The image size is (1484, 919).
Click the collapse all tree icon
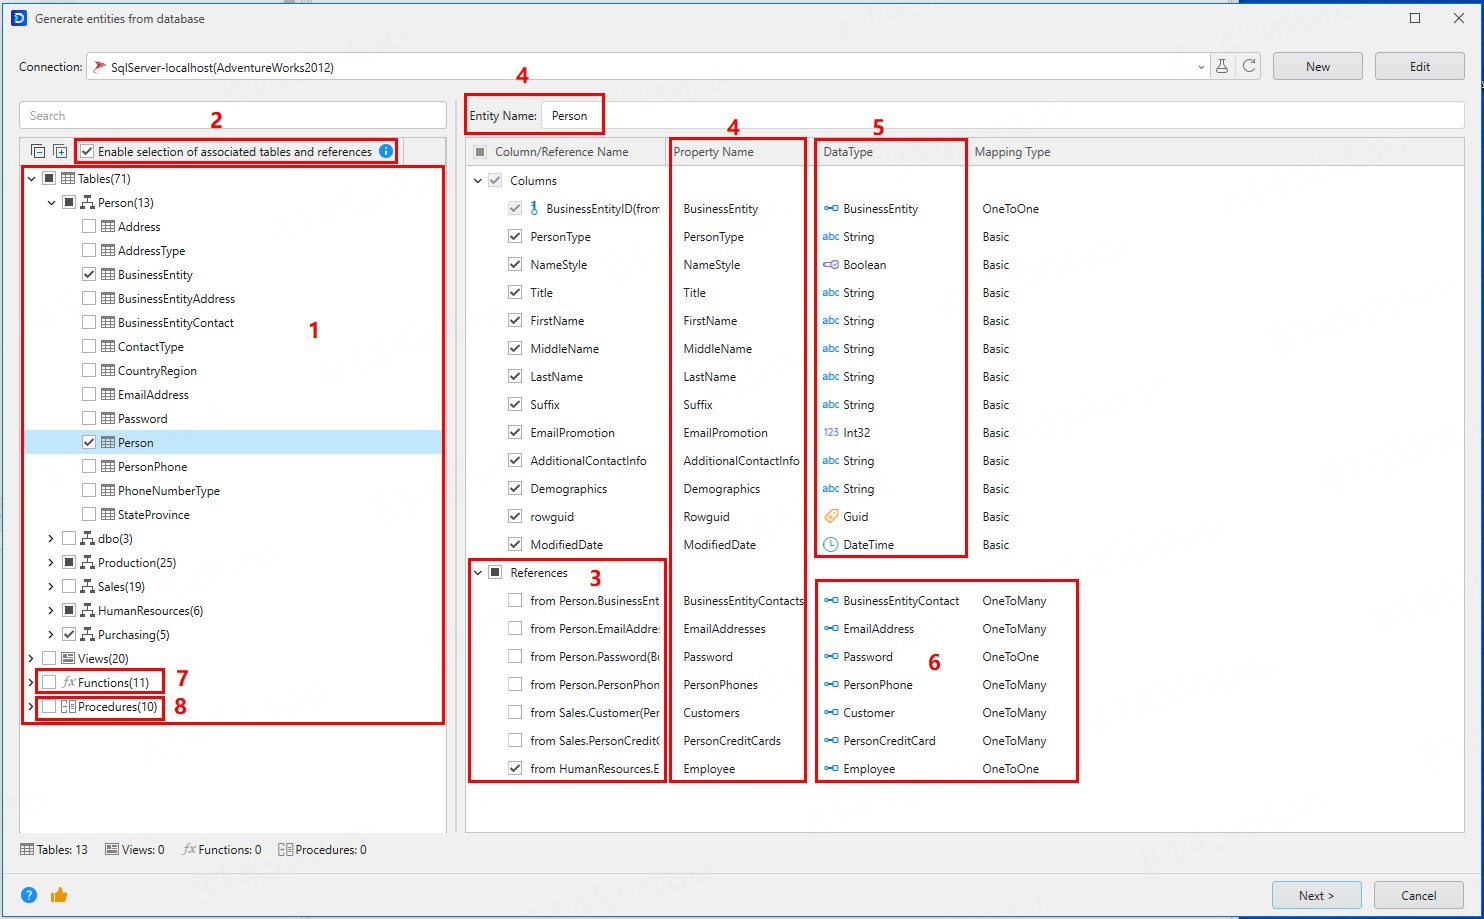tap(38, 152)
